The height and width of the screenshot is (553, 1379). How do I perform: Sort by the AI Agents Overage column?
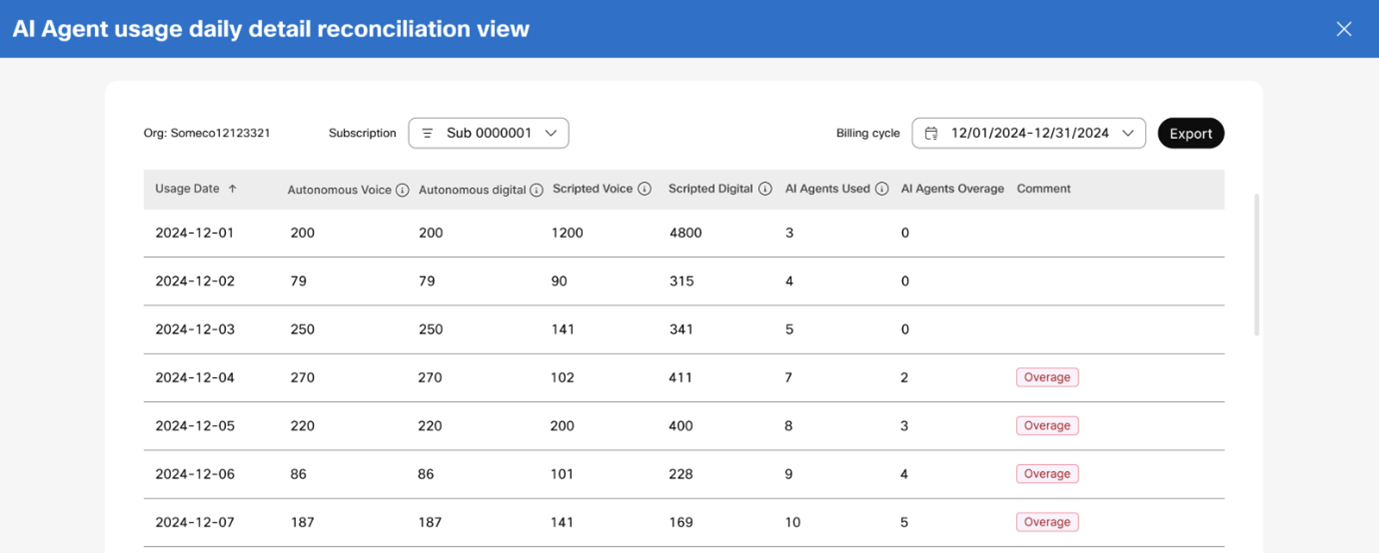(952, 189)
